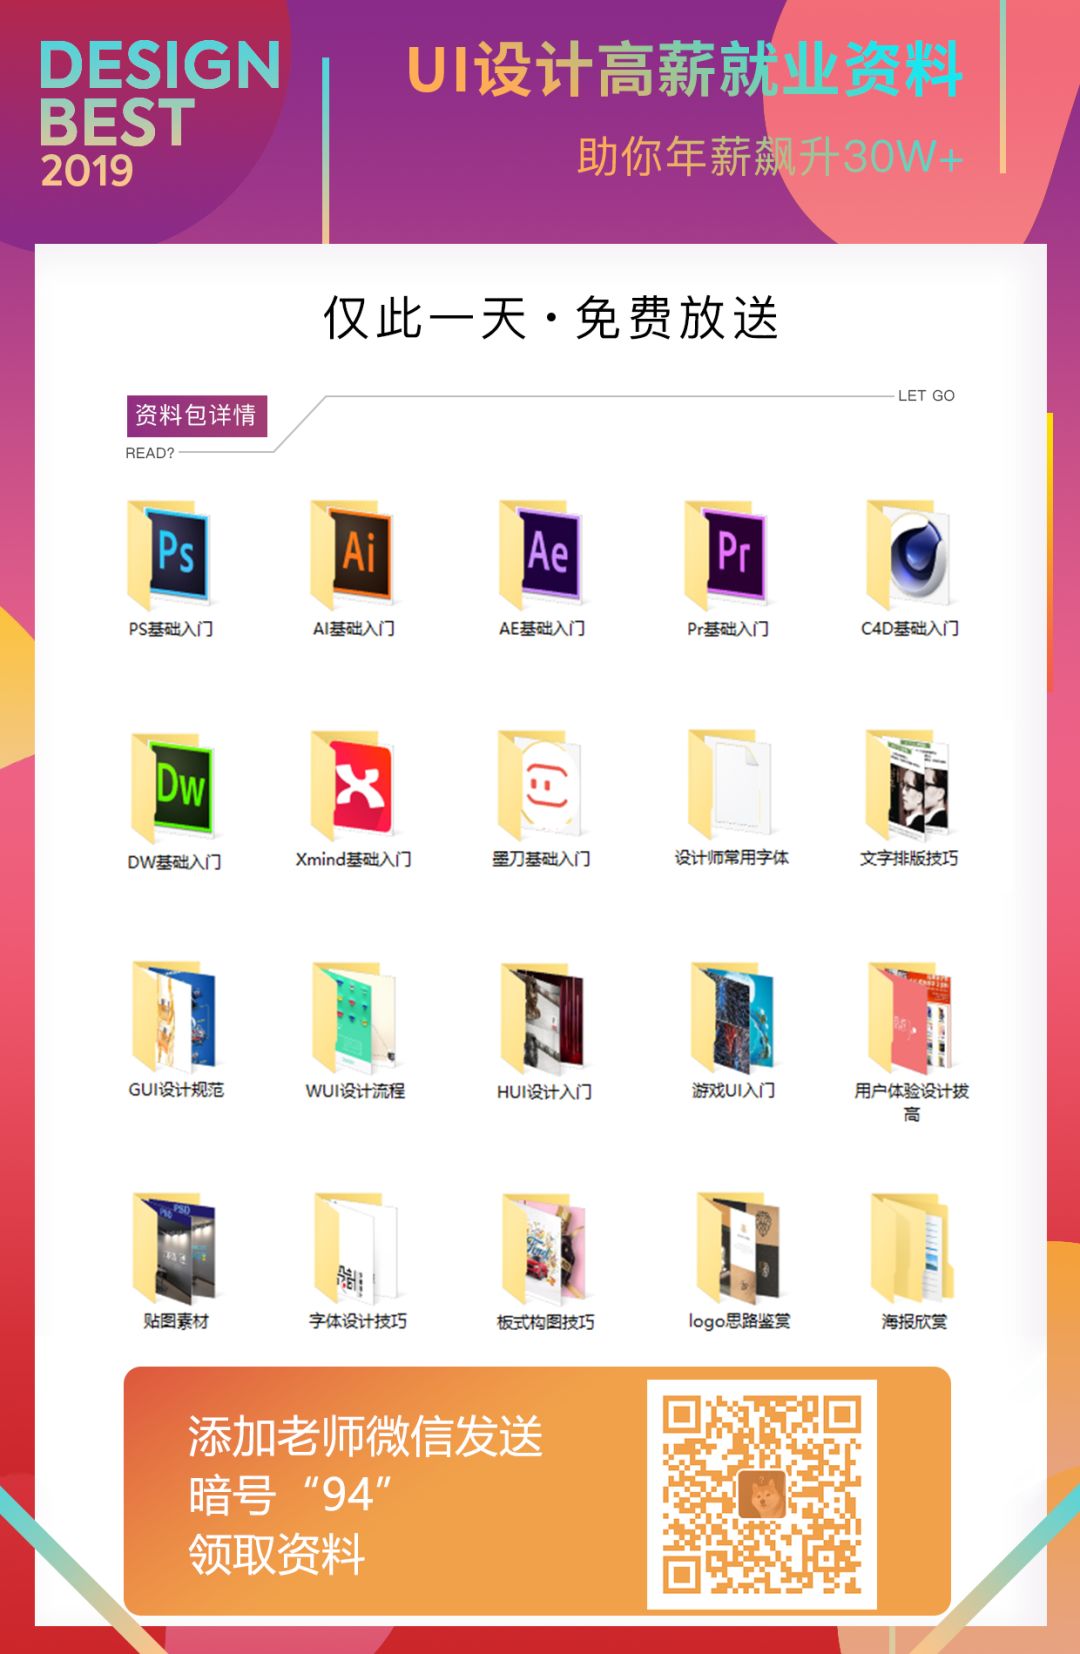
Task: Click the QR code image
Action: [x=762, y=1494]
